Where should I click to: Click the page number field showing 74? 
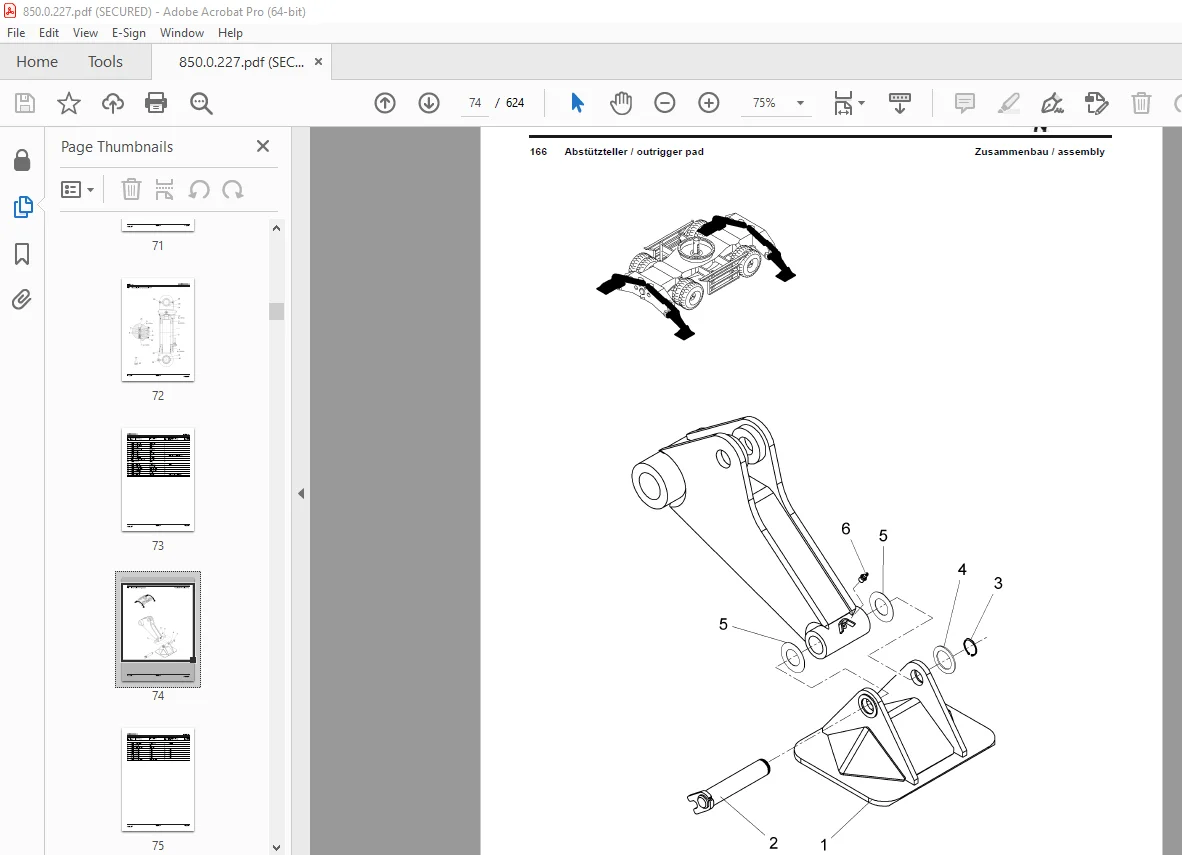475,103
